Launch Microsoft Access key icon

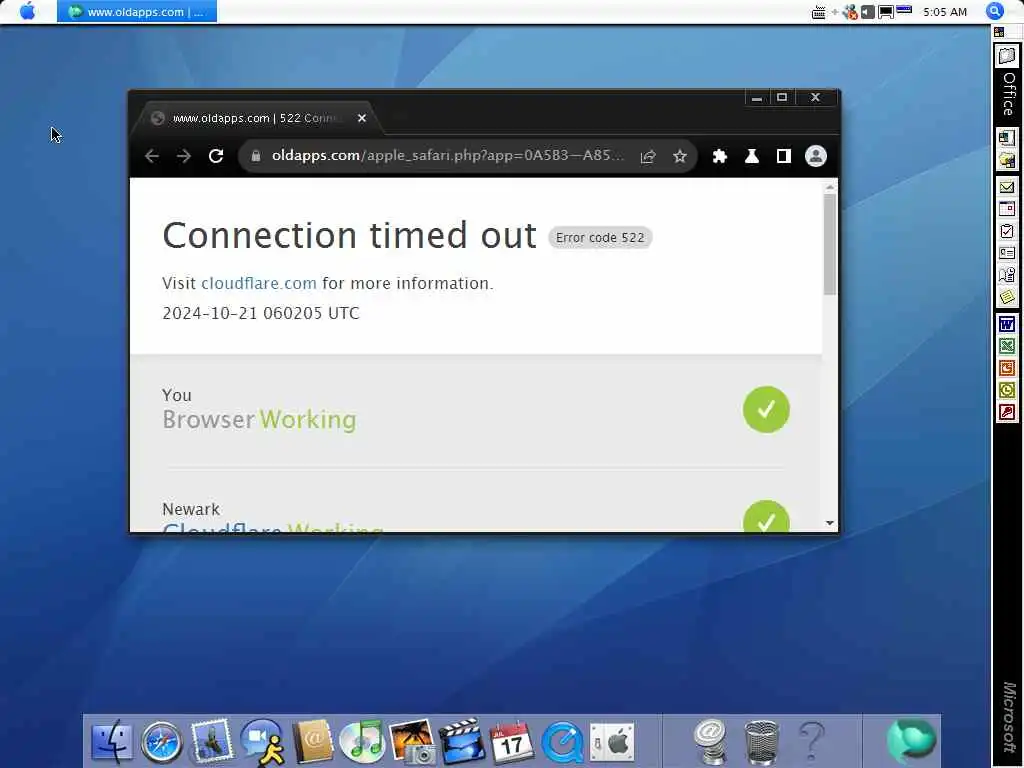1006,412
